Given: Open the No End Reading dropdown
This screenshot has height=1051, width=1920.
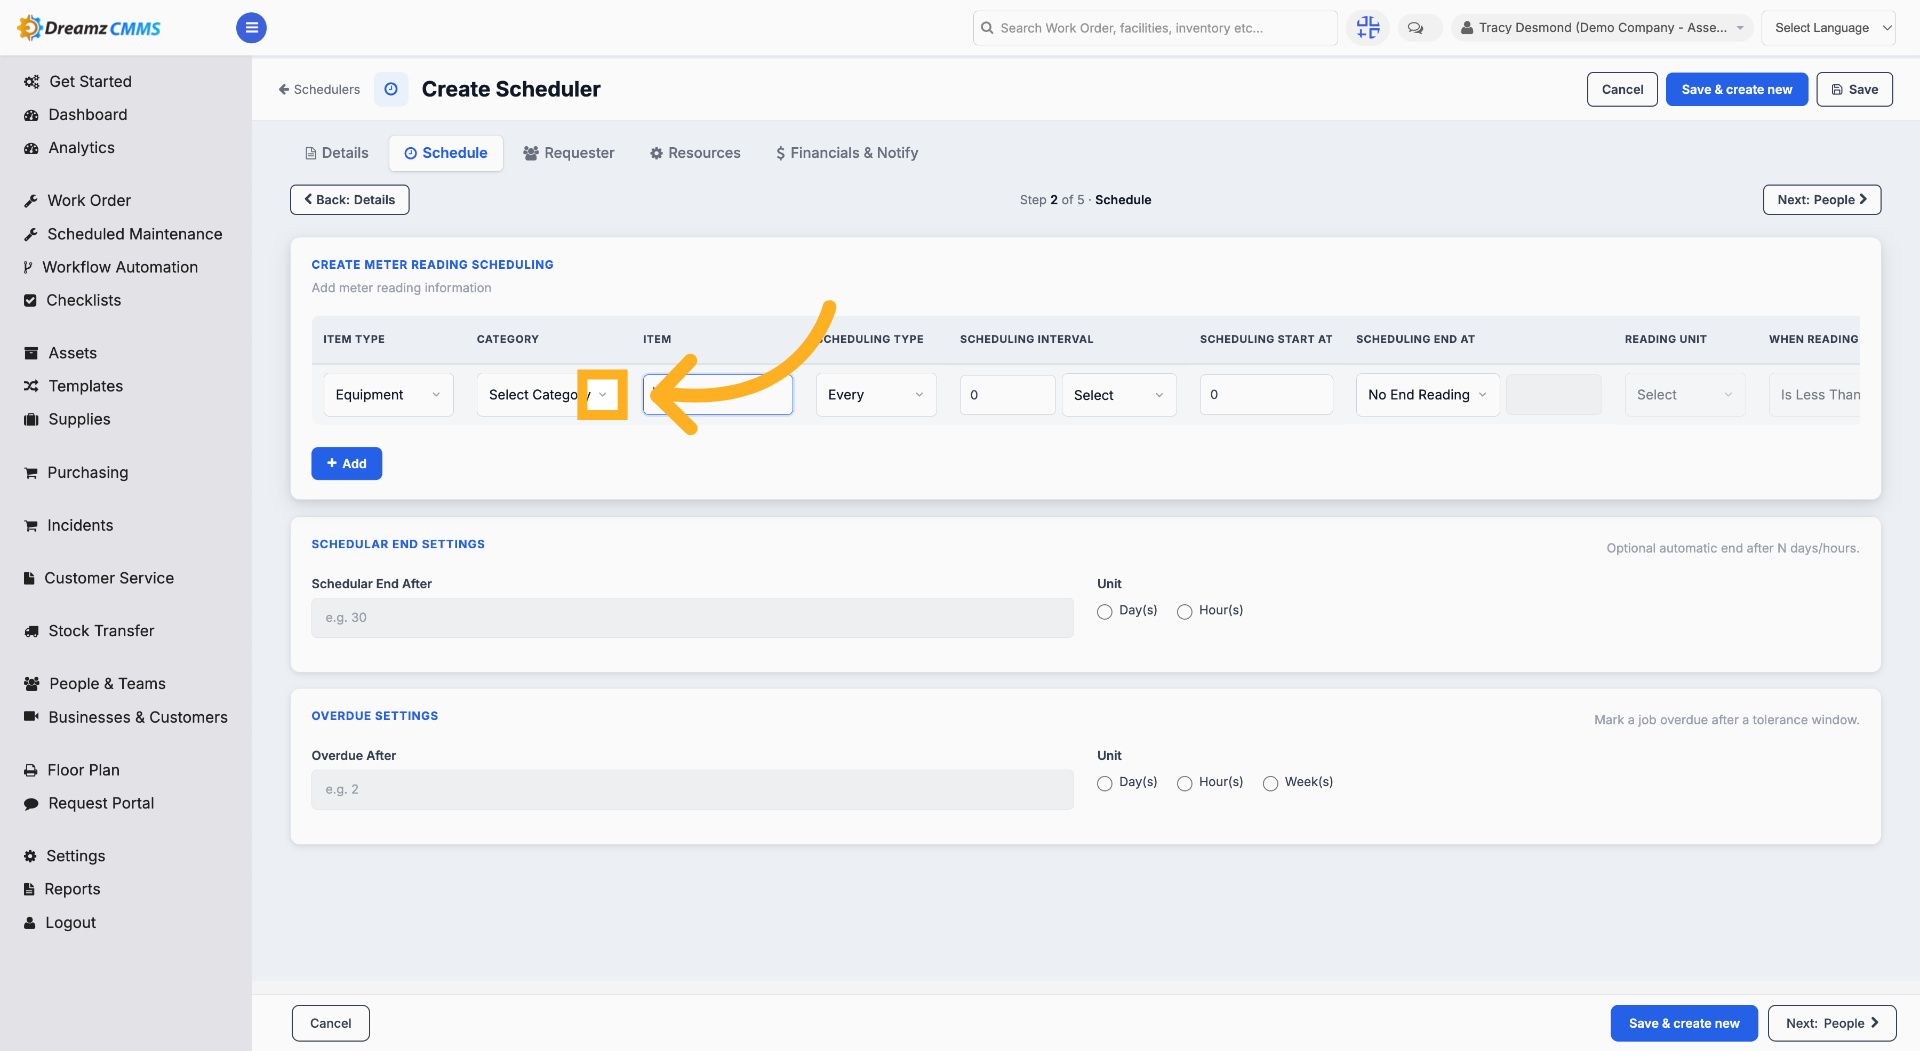Looking at the screenshot, I should pos(1427,395).
